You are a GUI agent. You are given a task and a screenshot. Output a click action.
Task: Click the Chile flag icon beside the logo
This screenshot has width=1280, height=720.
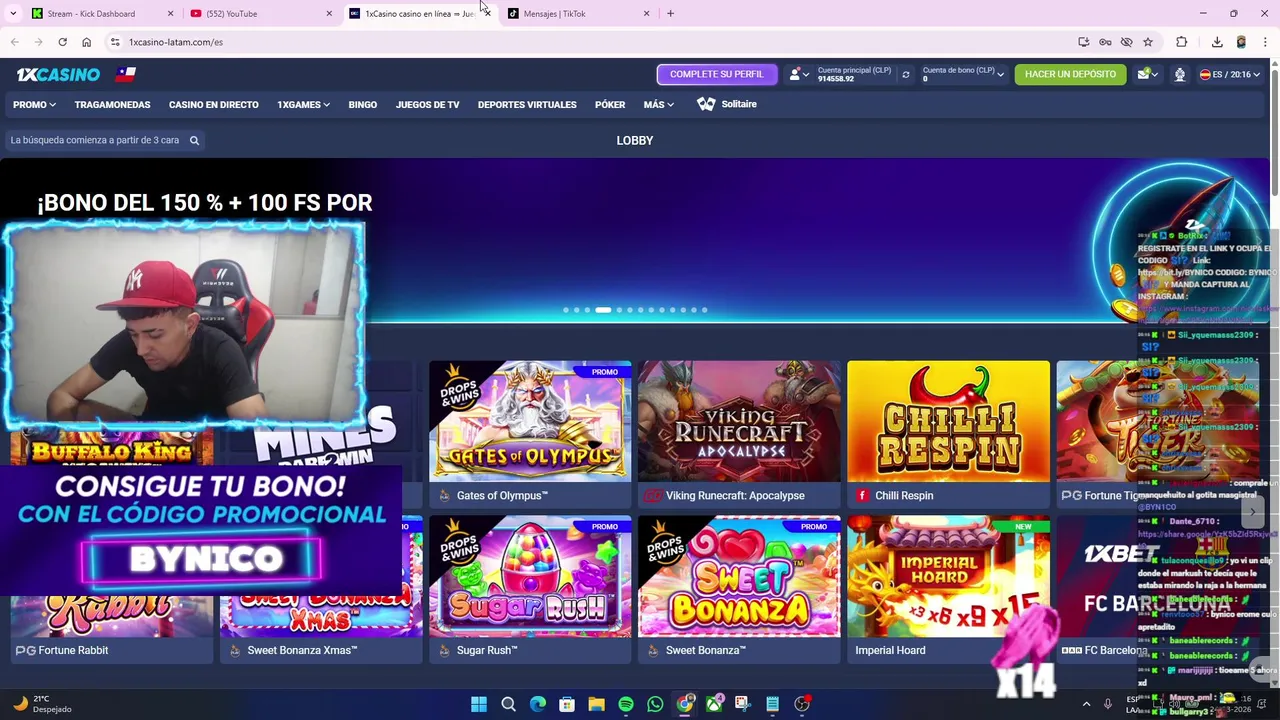point(125,74)
